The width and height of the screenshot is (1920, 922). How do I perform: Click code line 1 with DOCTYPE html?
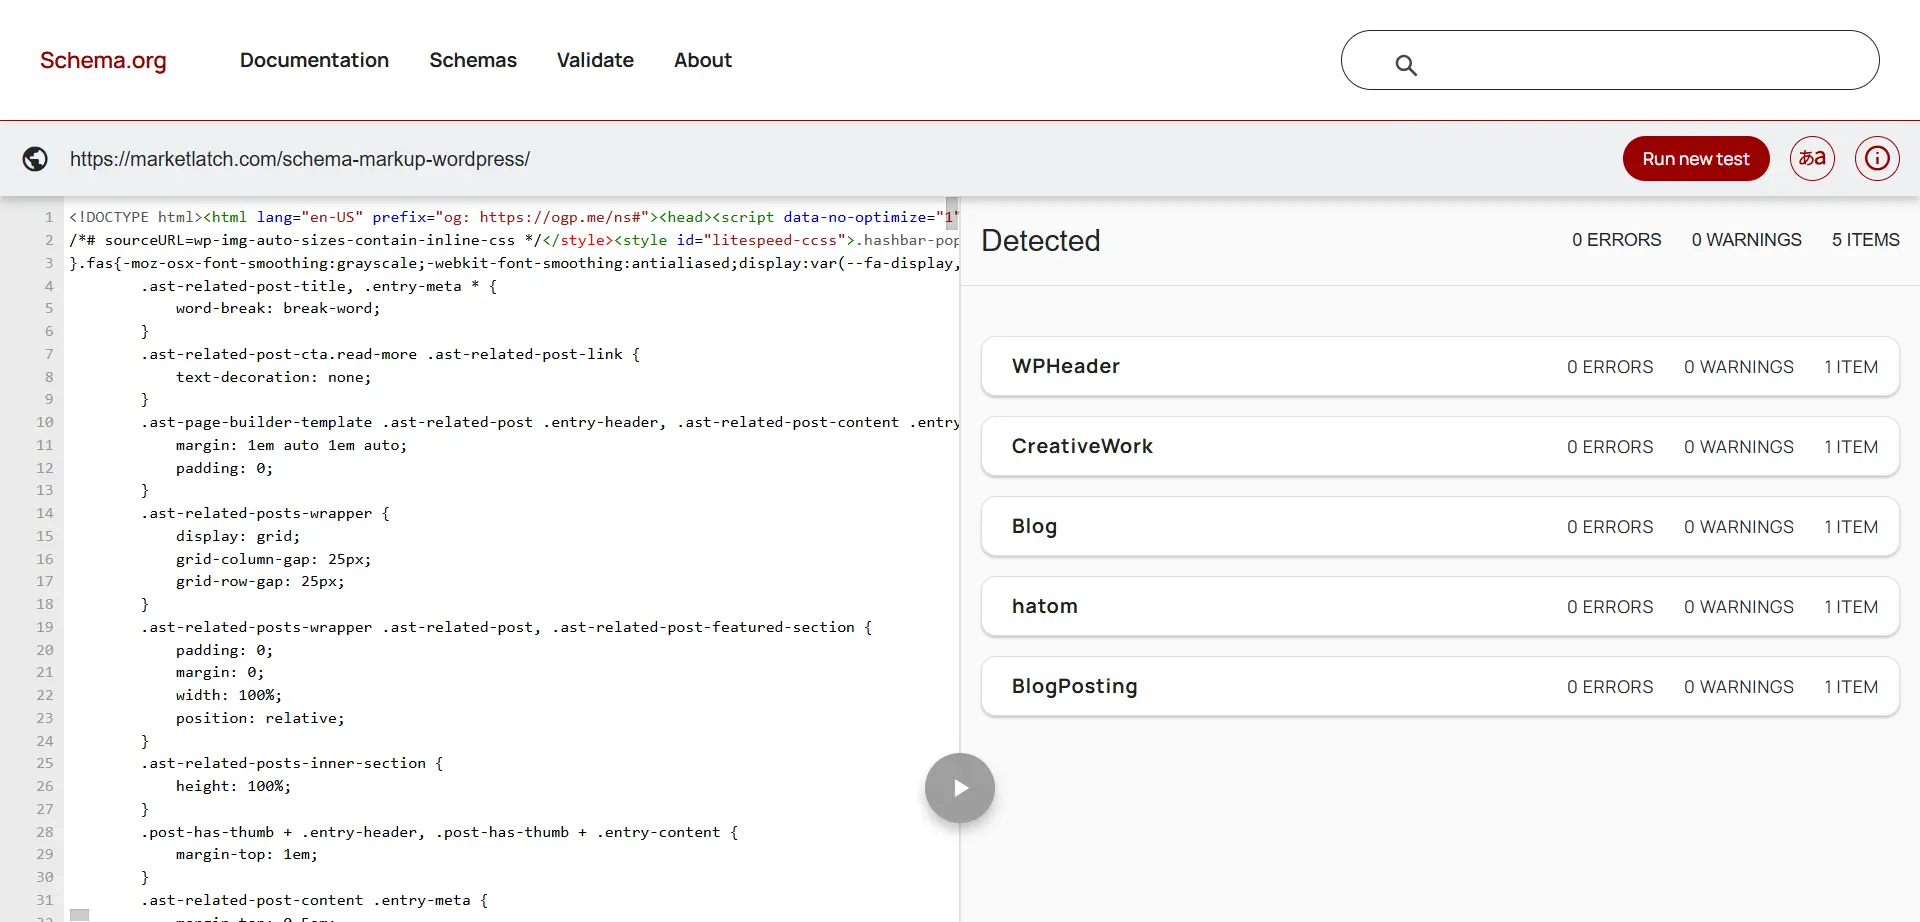coord(514,217)
